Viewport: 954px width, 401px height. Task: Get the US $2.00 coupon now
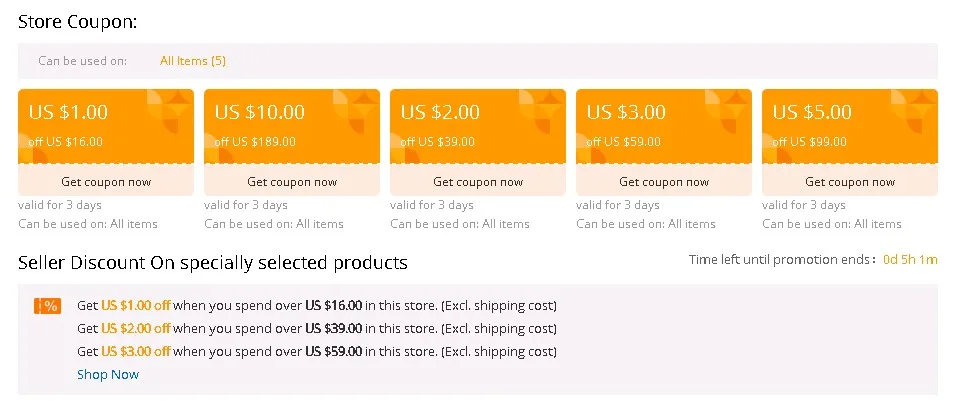click(x=478, y=182)
